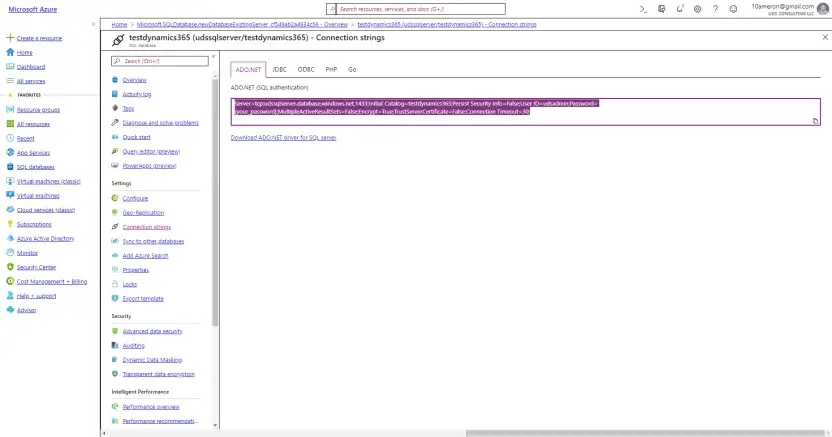This screenshot has height=437, width=832.
Task: Open Geo-Replication settings
Action: click(143, 213)
